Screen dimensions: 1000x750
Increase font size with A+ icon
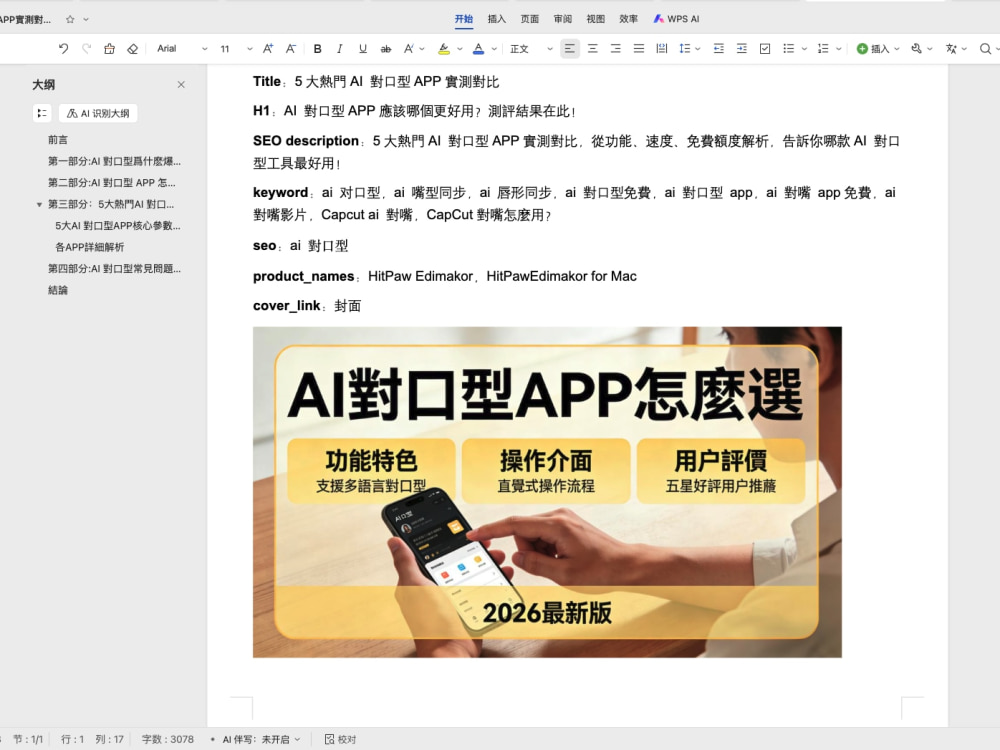[268, 48]
